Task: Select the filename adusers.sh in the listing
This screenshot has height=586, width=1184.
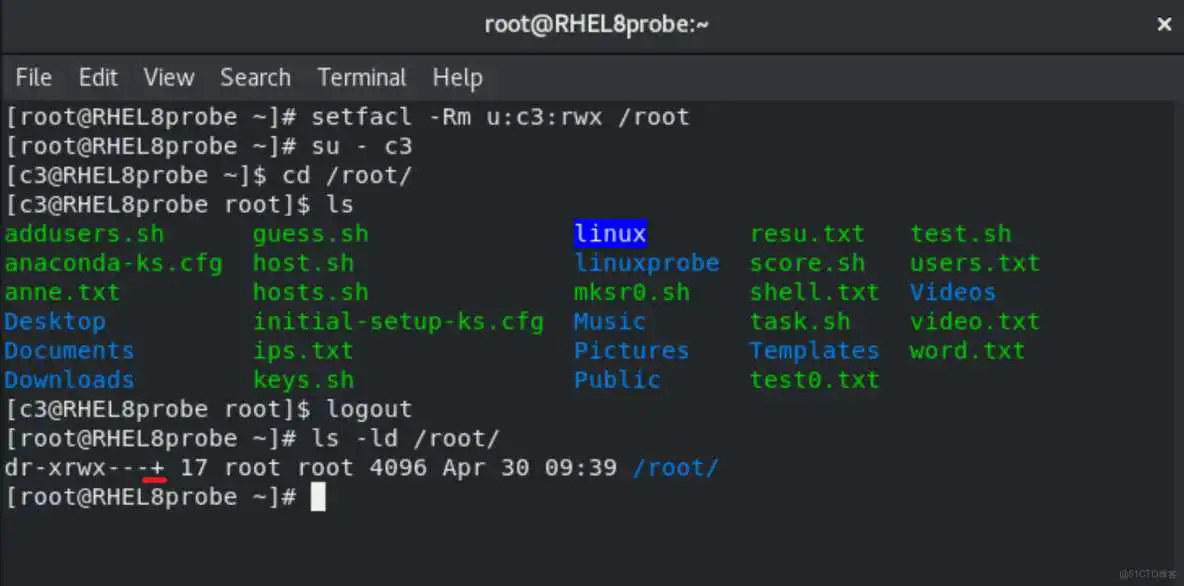Action: (84, 233)
